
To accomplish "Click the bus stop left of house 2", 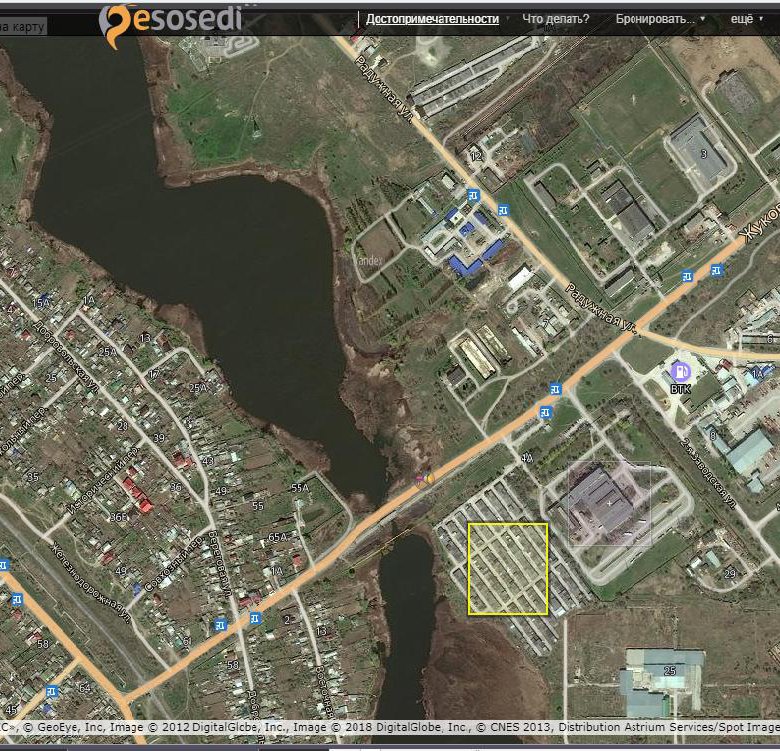I will [255, 619].
